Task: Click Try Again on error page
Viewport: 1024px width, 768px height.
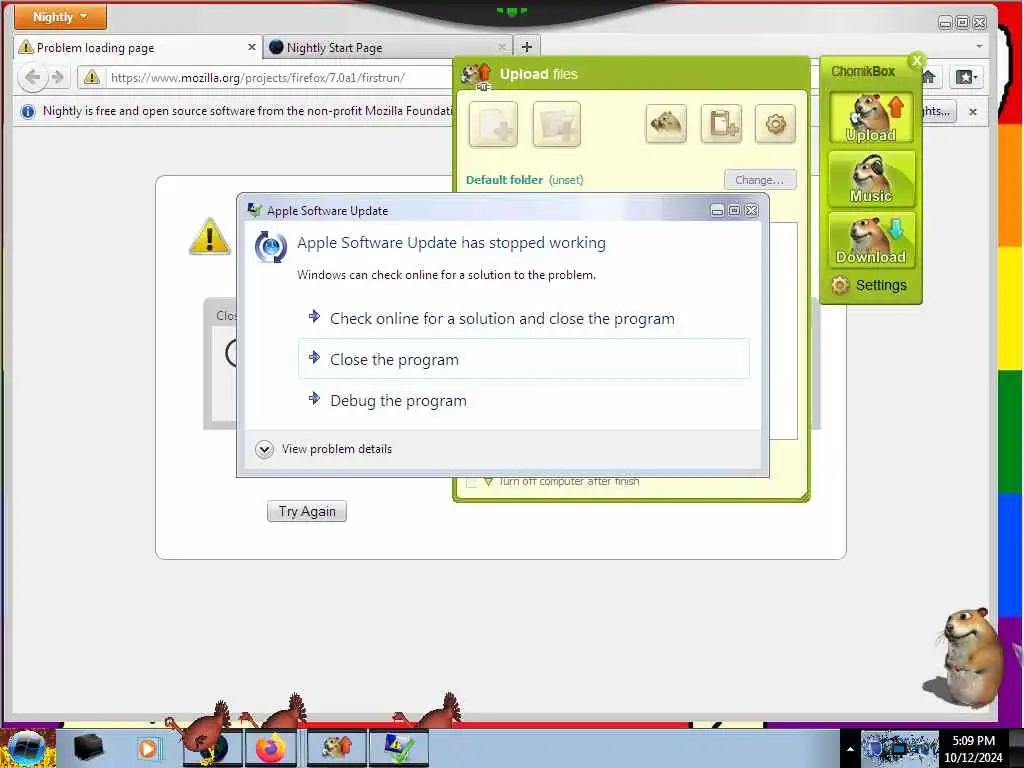Action: 307,511
